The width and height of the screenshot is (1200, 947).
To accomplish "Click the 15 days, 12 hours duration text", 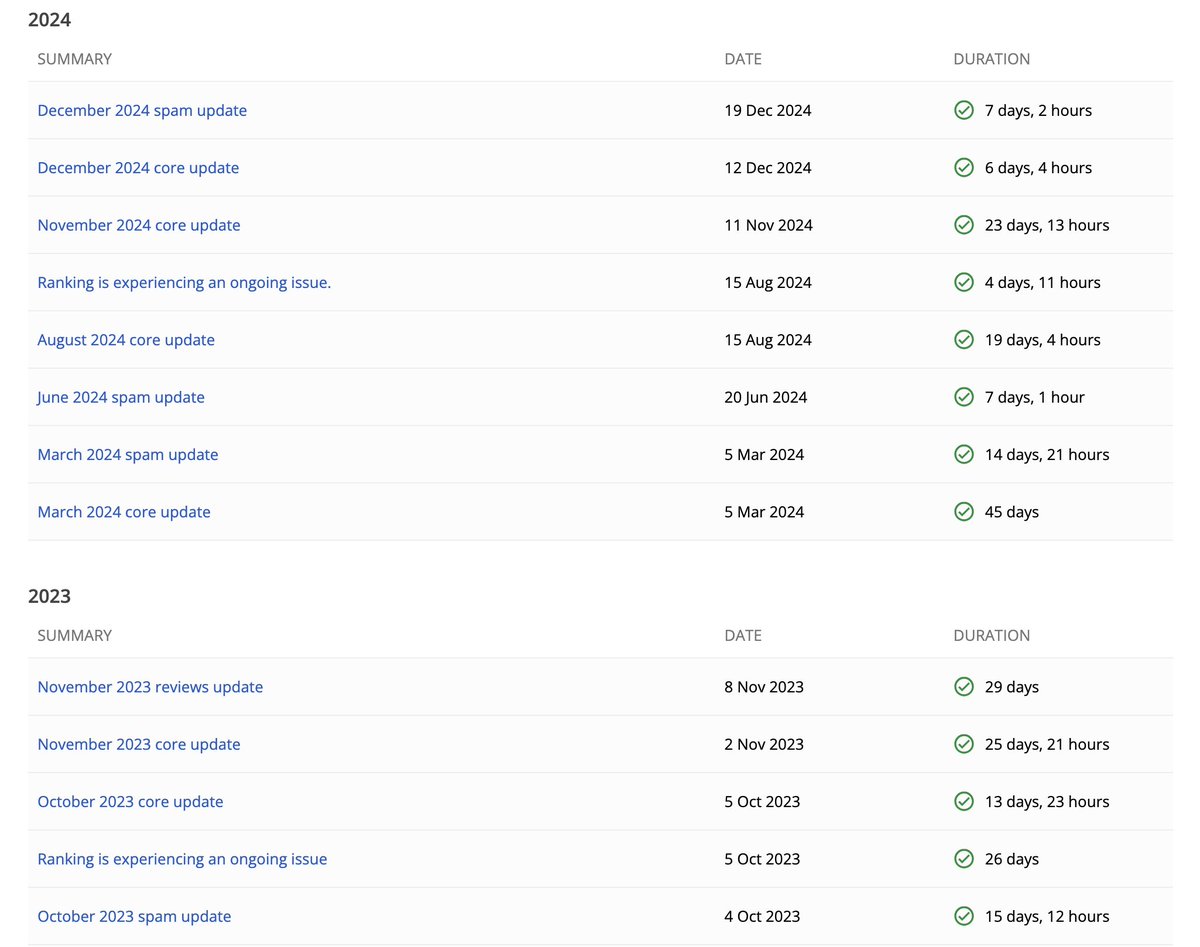I will coord(1047,916).
